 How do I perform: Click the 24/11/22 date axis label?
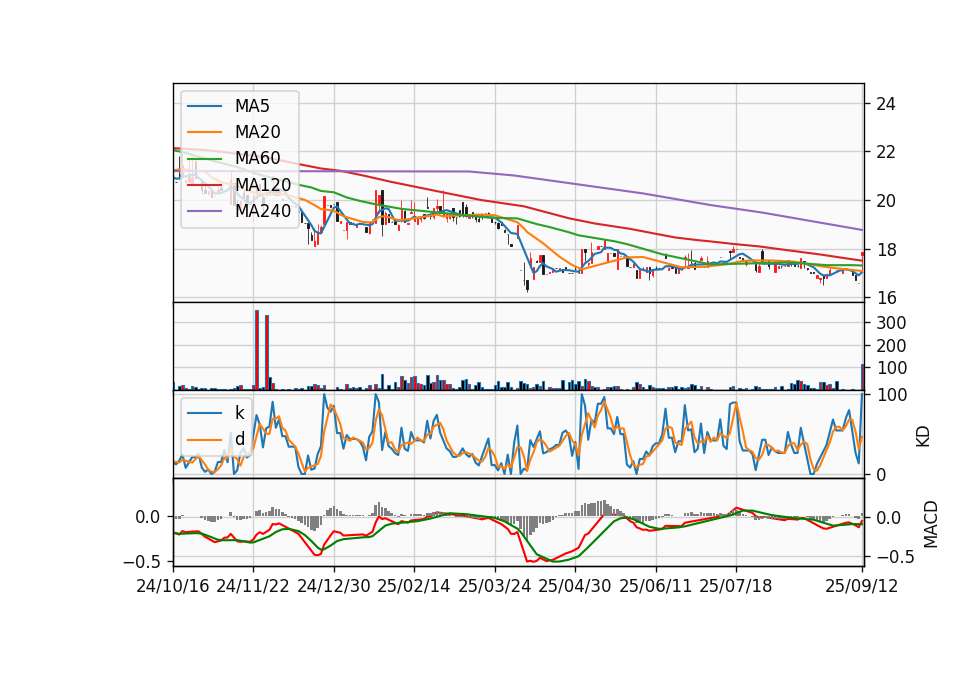pos(253,586)
